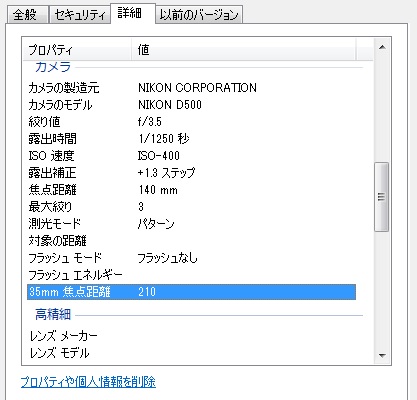Image resolution: width=417 pixels, height=400 pixels.
Task: Select the 測光モード パターン row
Action: tap(191, 224)
